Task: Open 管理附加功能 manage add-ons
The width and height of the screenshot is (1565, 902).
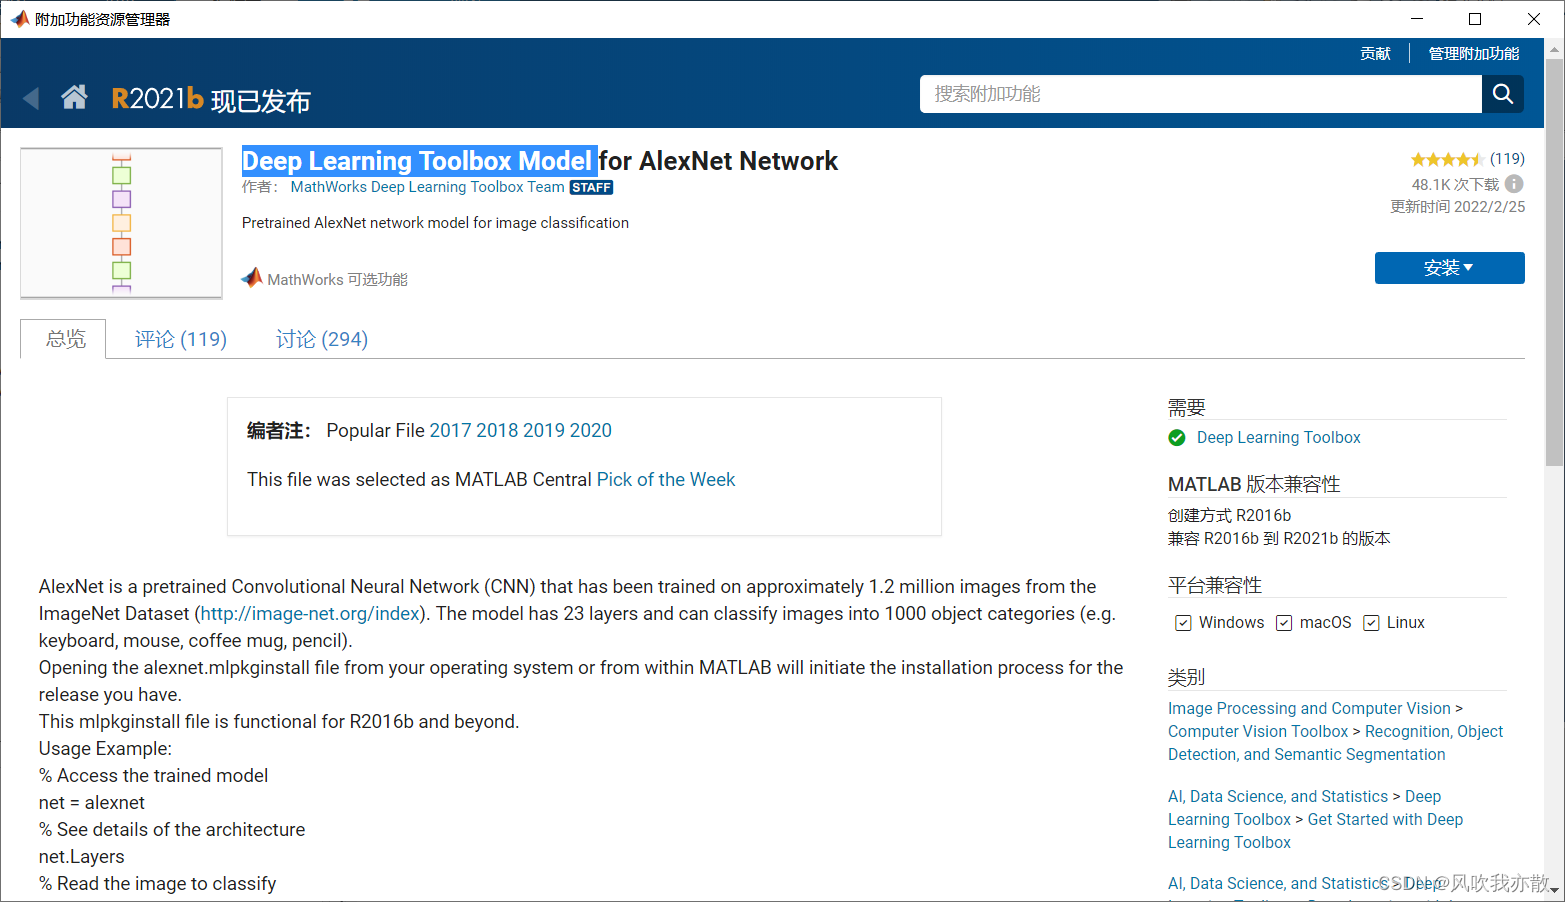Action: click(1474, 53)
